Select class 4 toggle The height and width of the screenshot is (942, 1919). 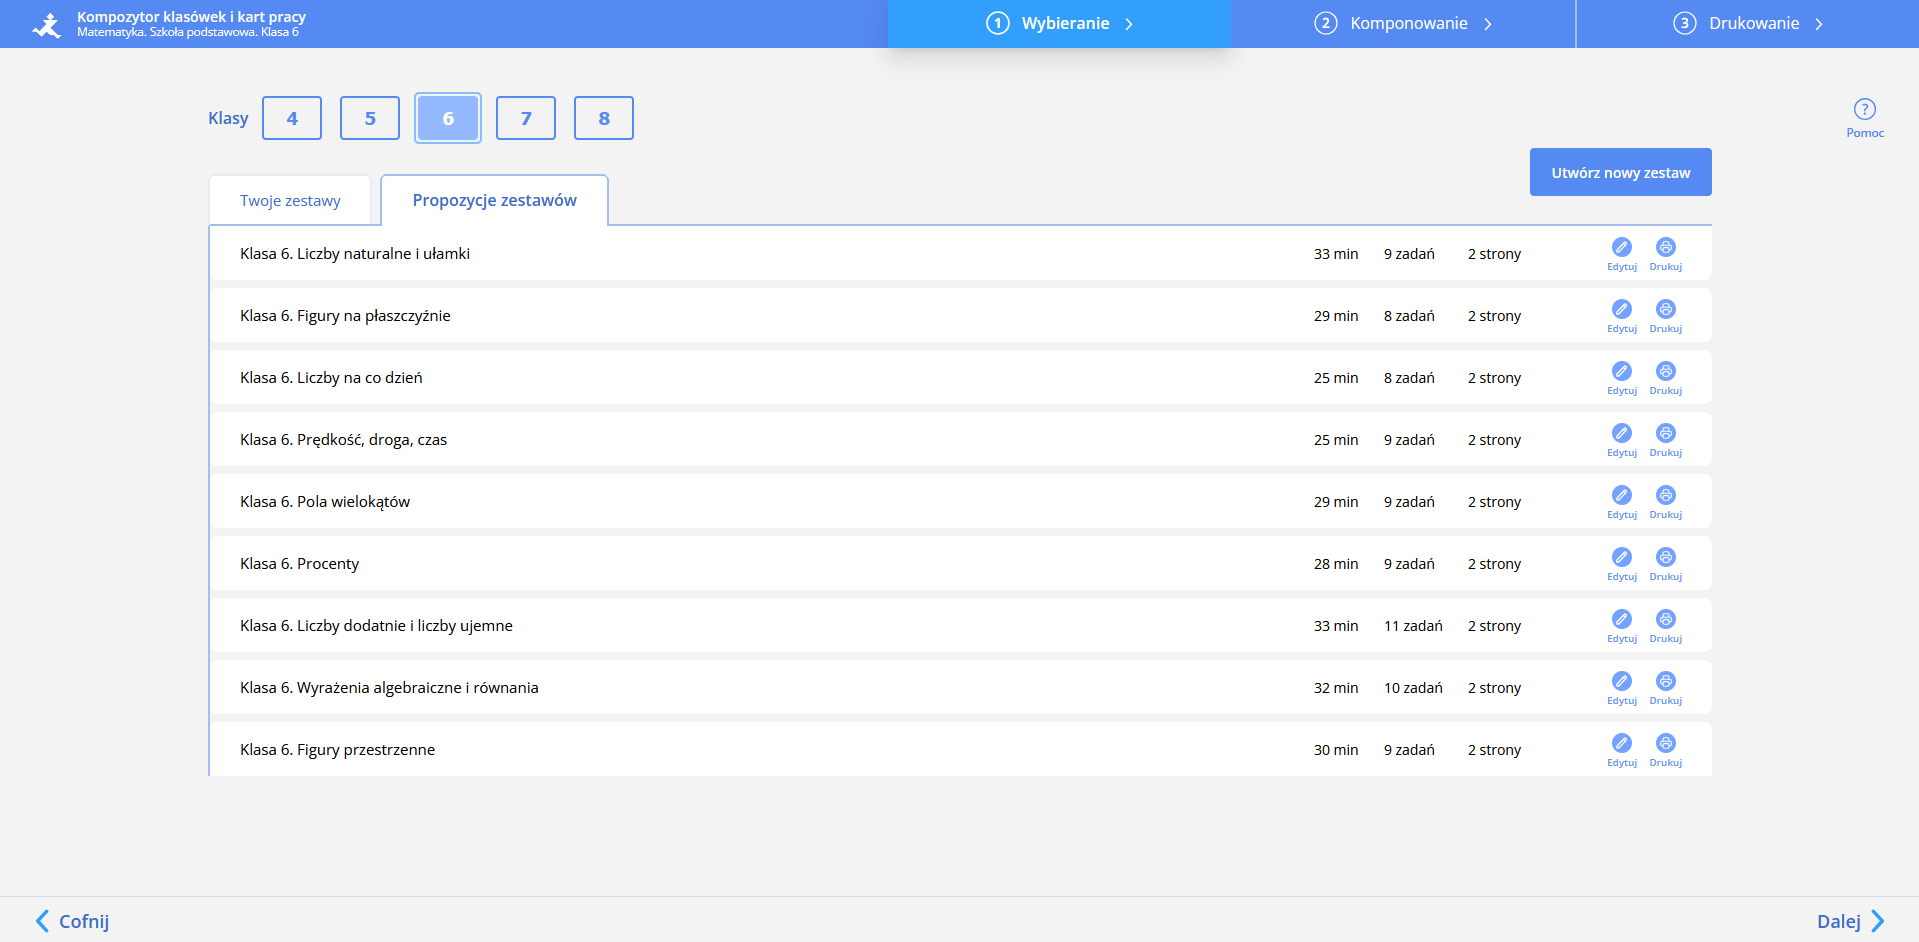[292, 118]
